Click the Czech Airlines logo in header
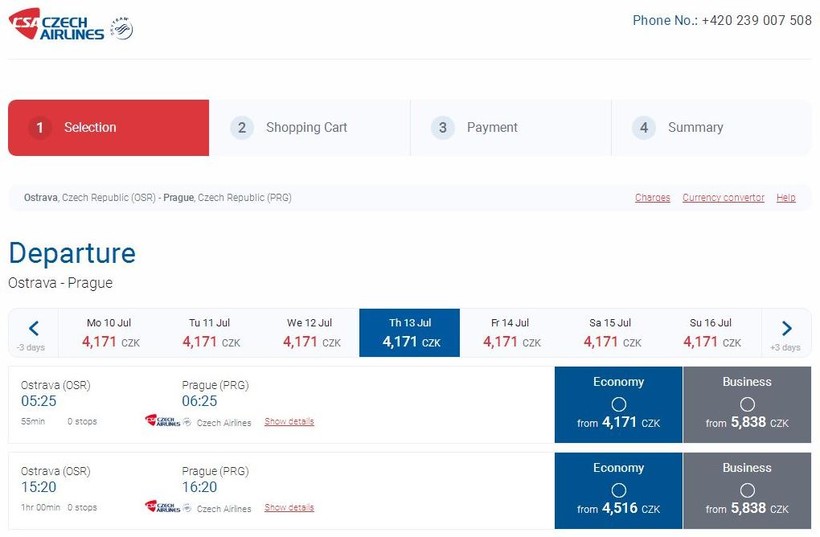Image resolution: width=820 pixels, height=537 pixels. (56, 24)
